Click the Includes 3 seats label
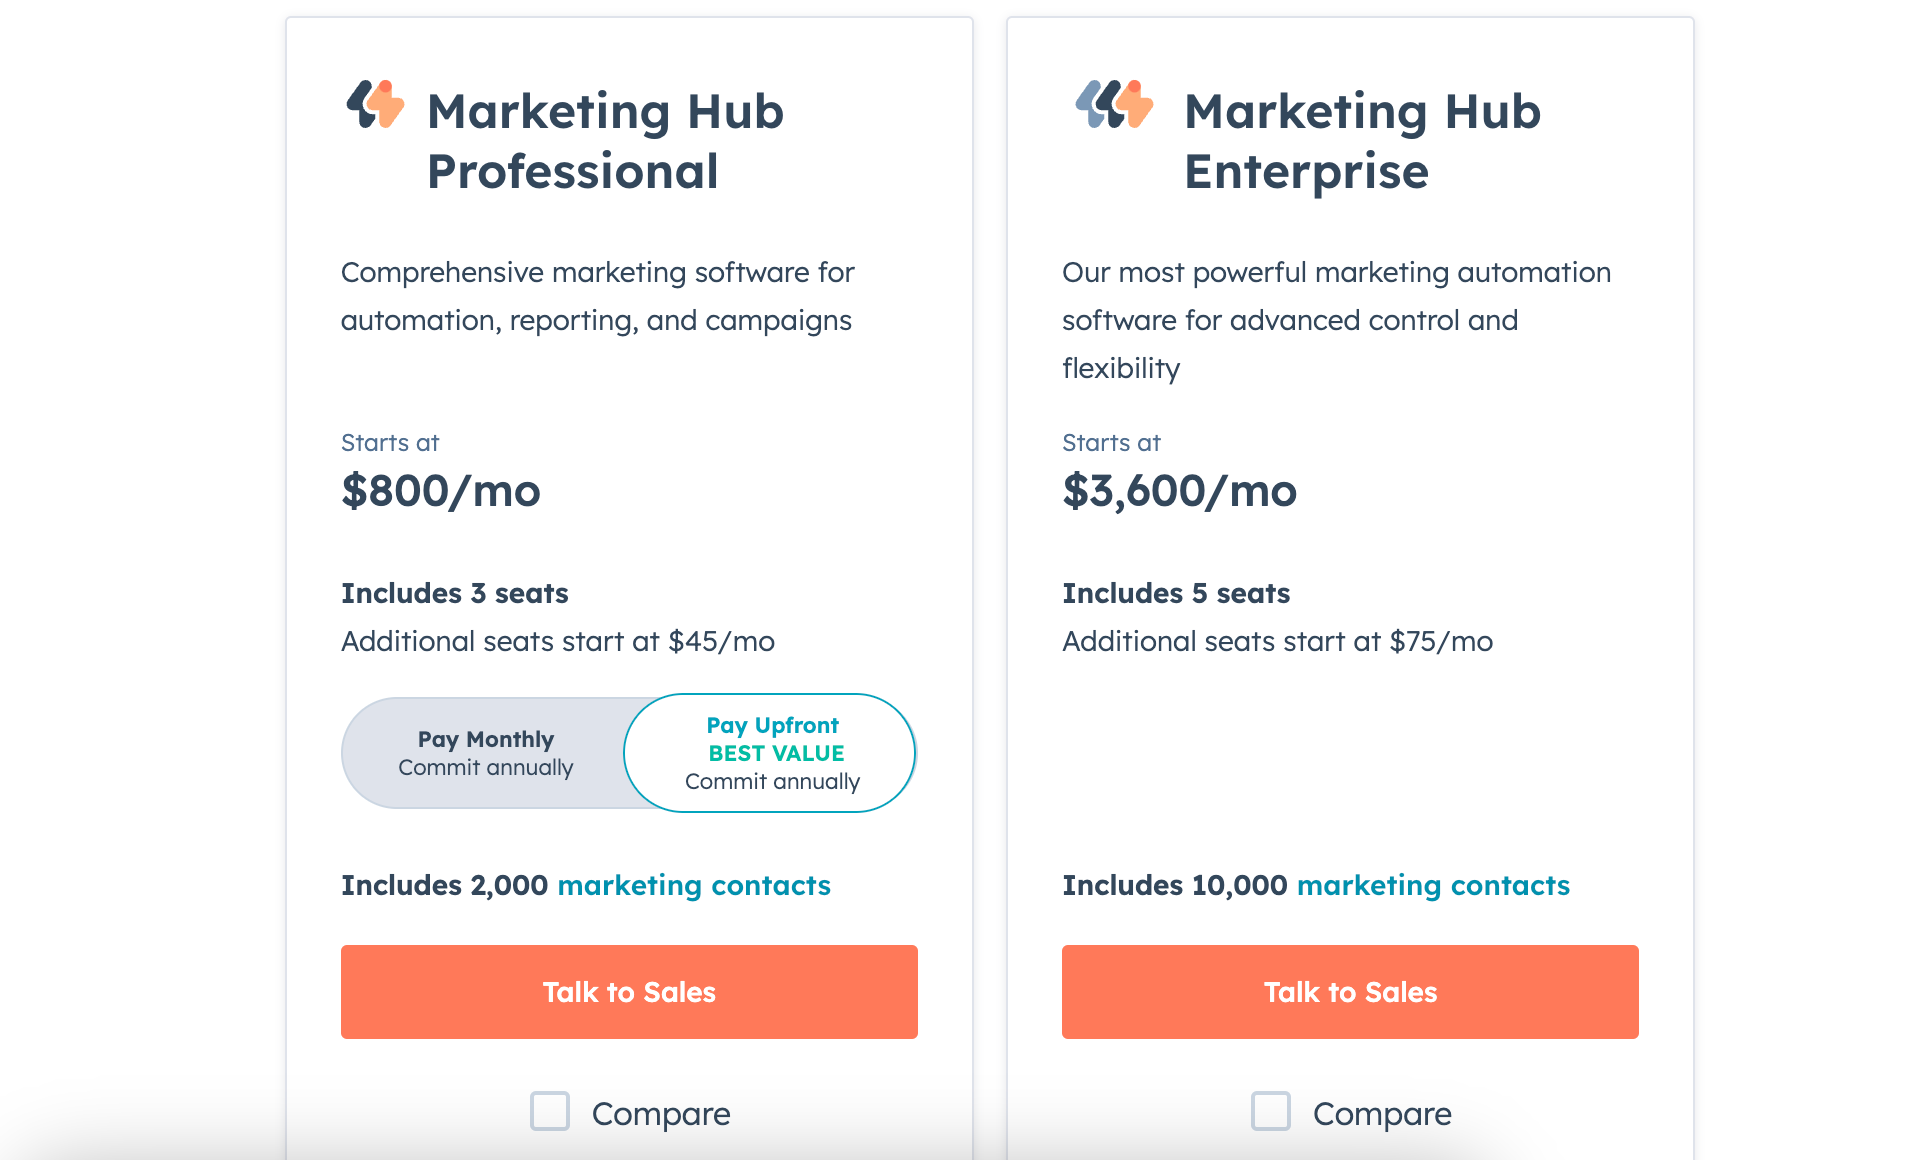Viewport: 1912px width, 1160px height. (454, 593)
